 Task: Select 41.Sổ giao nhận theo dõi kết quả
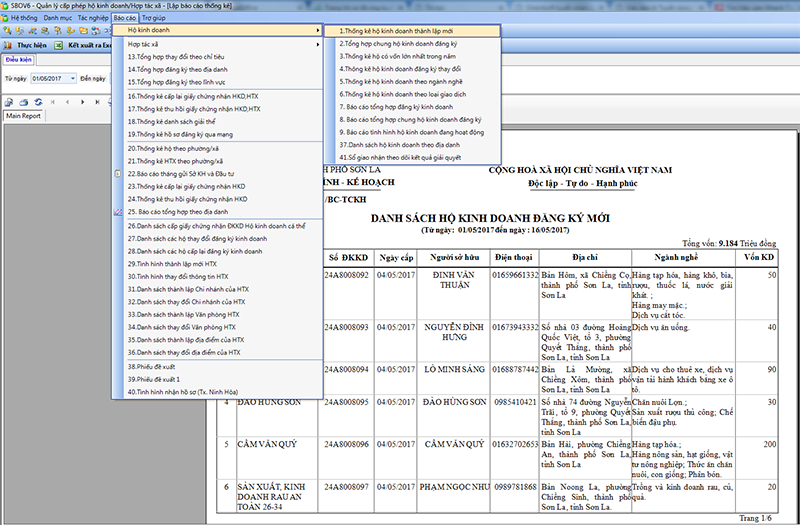coord(412,158)
